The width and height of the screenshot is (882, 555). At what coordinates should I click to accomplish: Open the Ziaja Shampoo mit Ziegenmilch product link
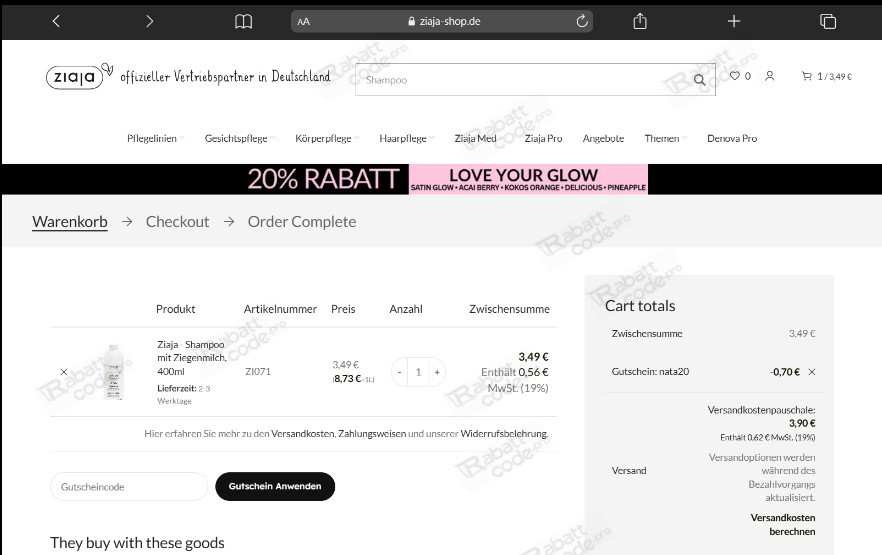point(192,358)
